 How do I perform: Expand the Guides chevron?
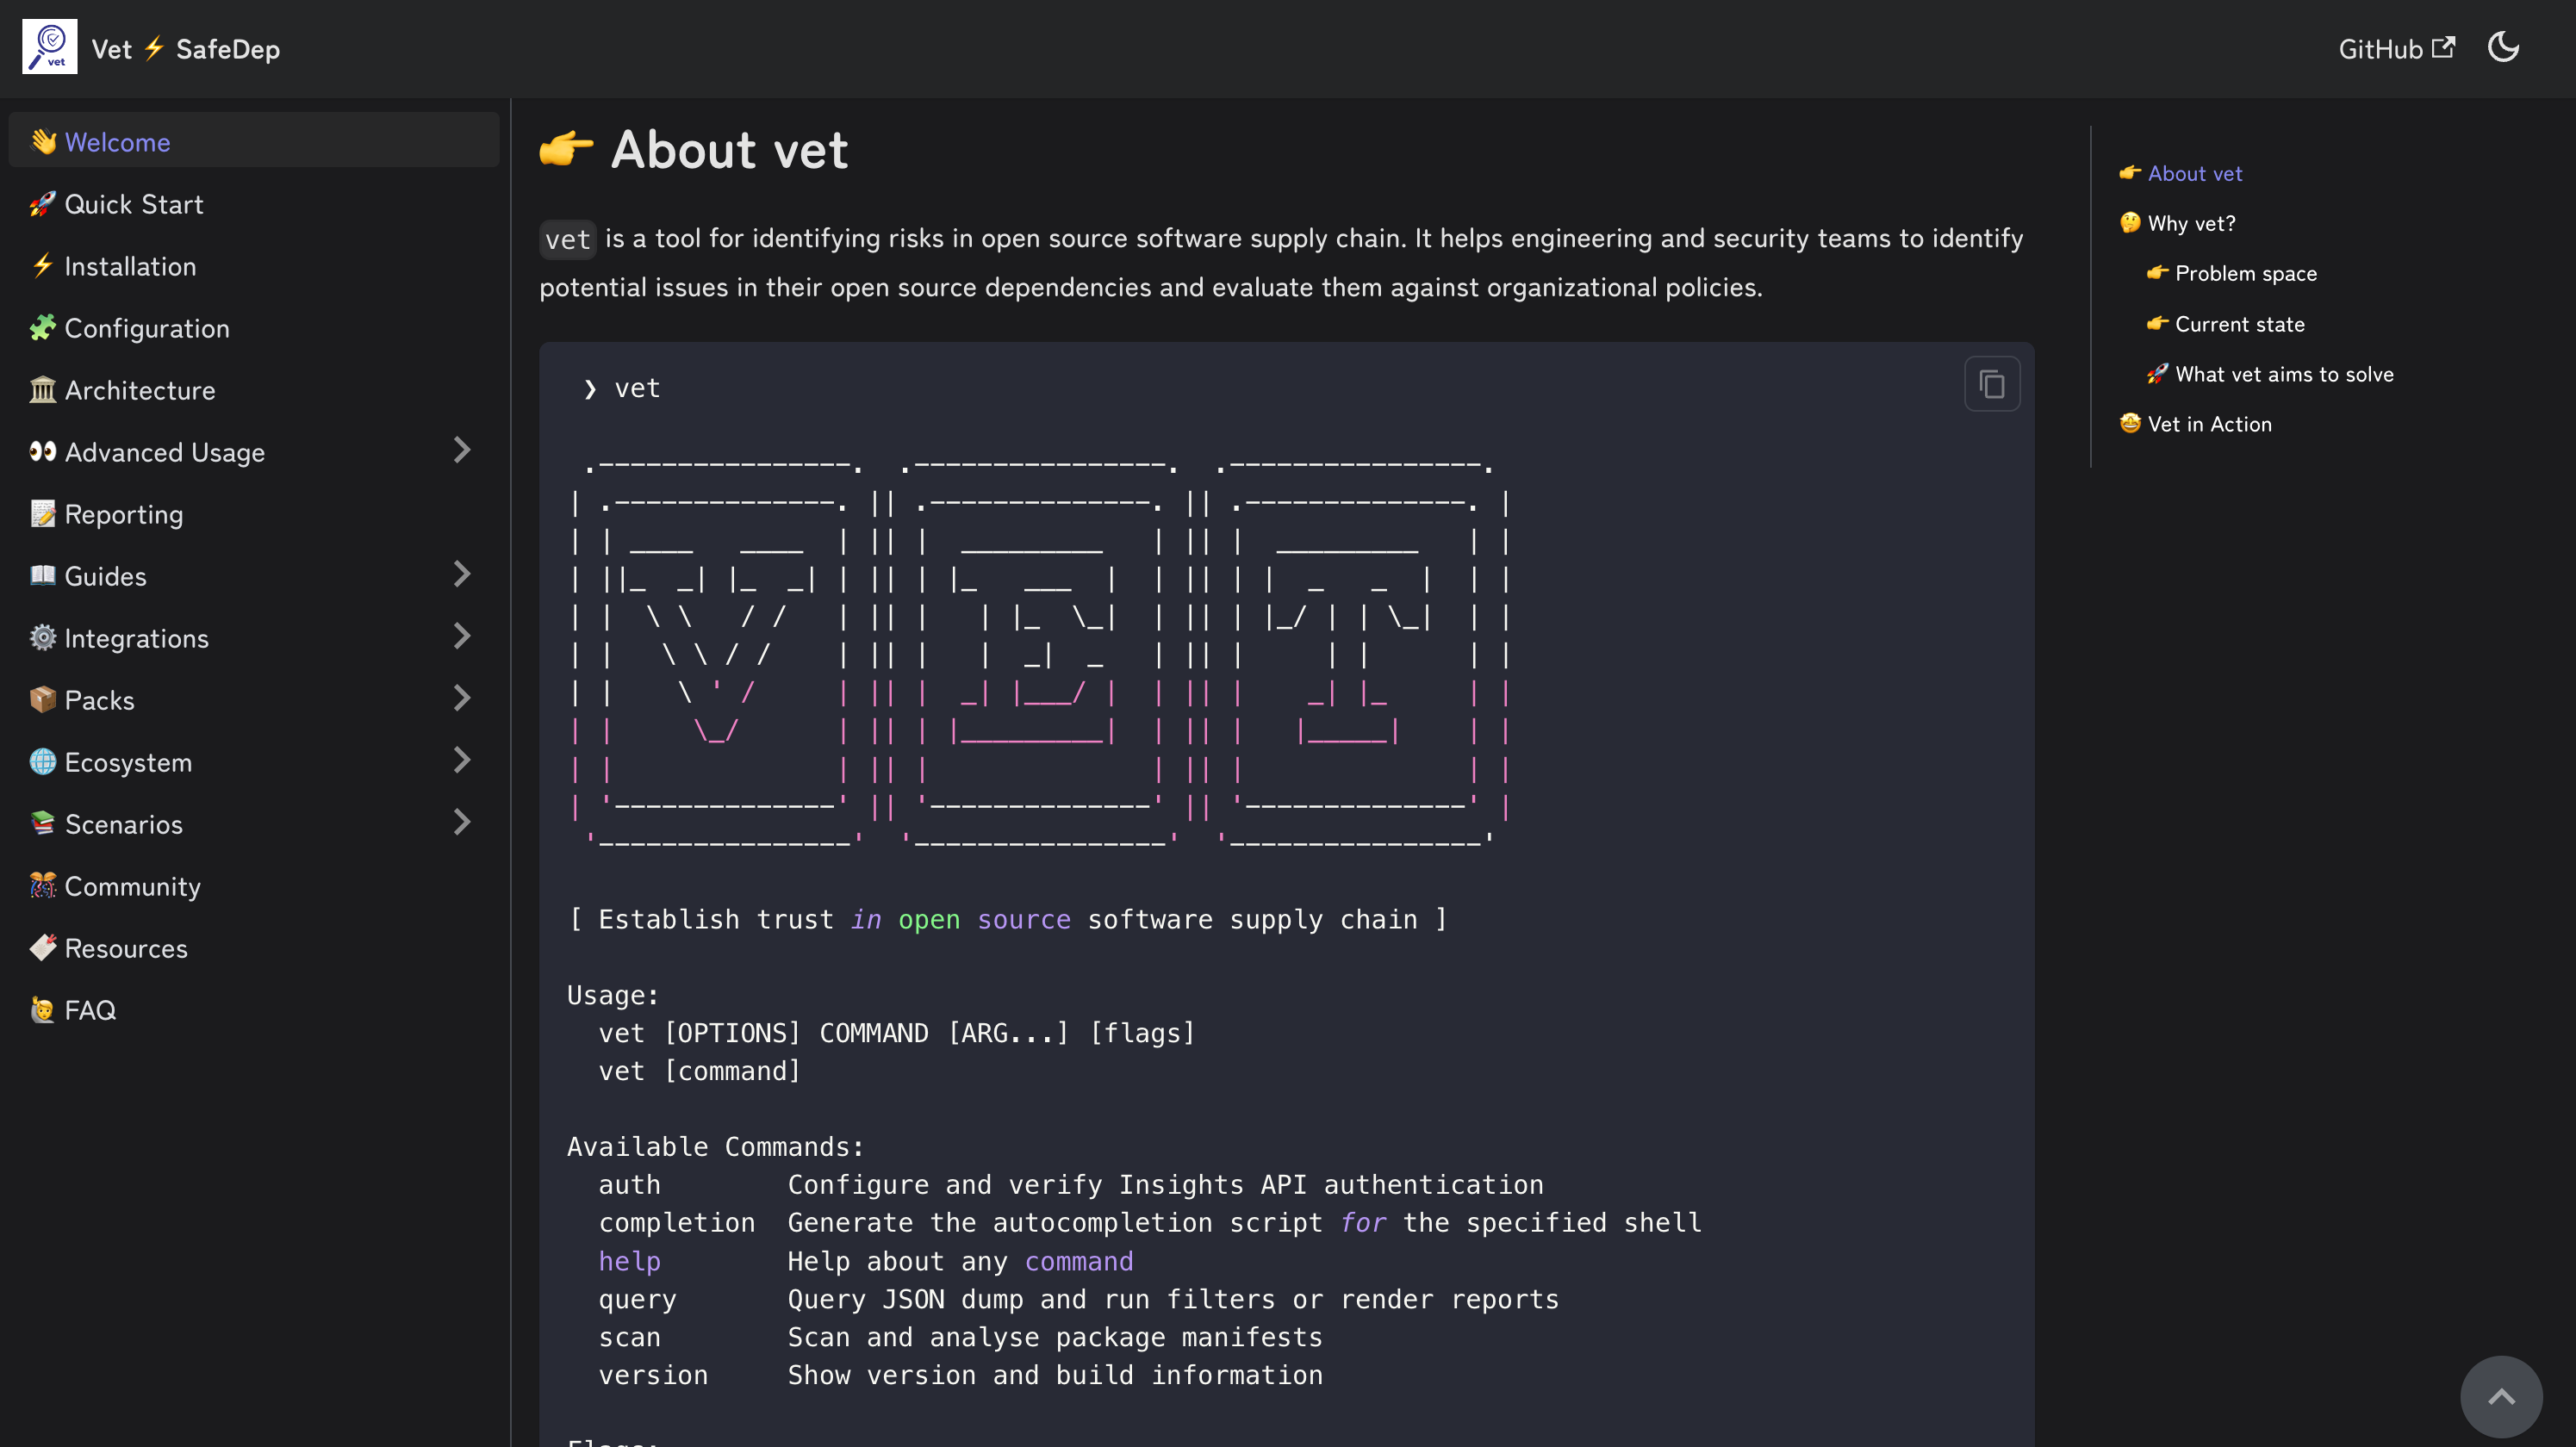pyautogui.click(x=462, y=574)
